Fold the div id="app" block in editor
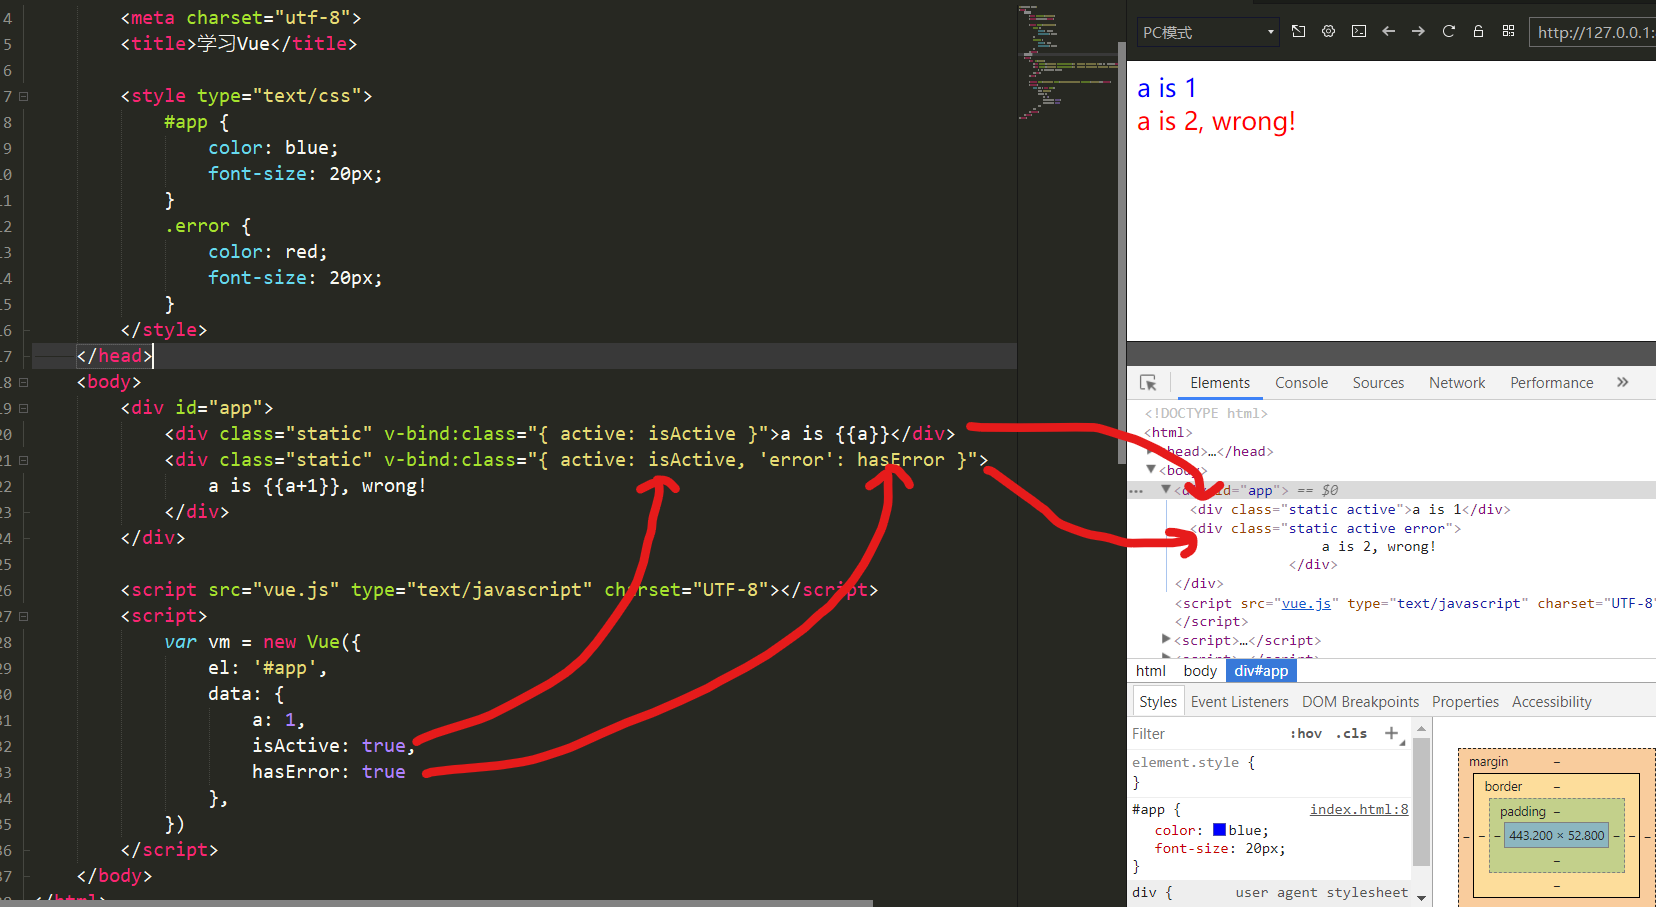Screen dimensions: 1656x907 23,409
